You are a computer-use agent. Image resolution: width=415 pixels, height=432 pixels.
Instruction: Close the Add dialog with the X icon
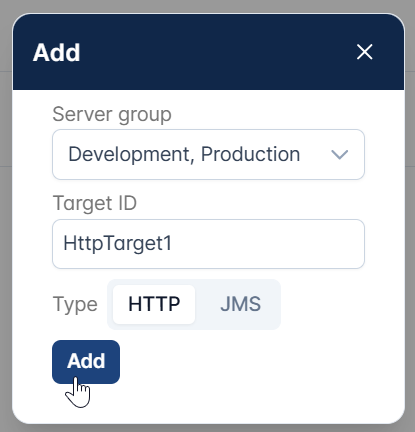click(x=364, y=52)
